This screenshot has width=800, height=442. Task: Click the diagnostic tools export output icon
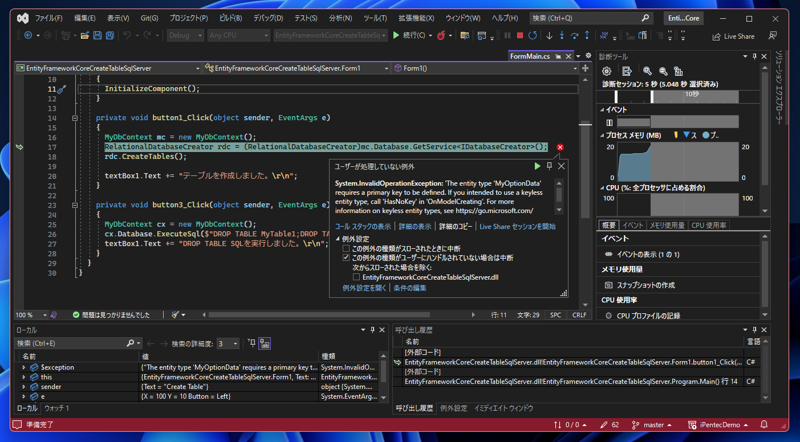[x=627, y=71]
